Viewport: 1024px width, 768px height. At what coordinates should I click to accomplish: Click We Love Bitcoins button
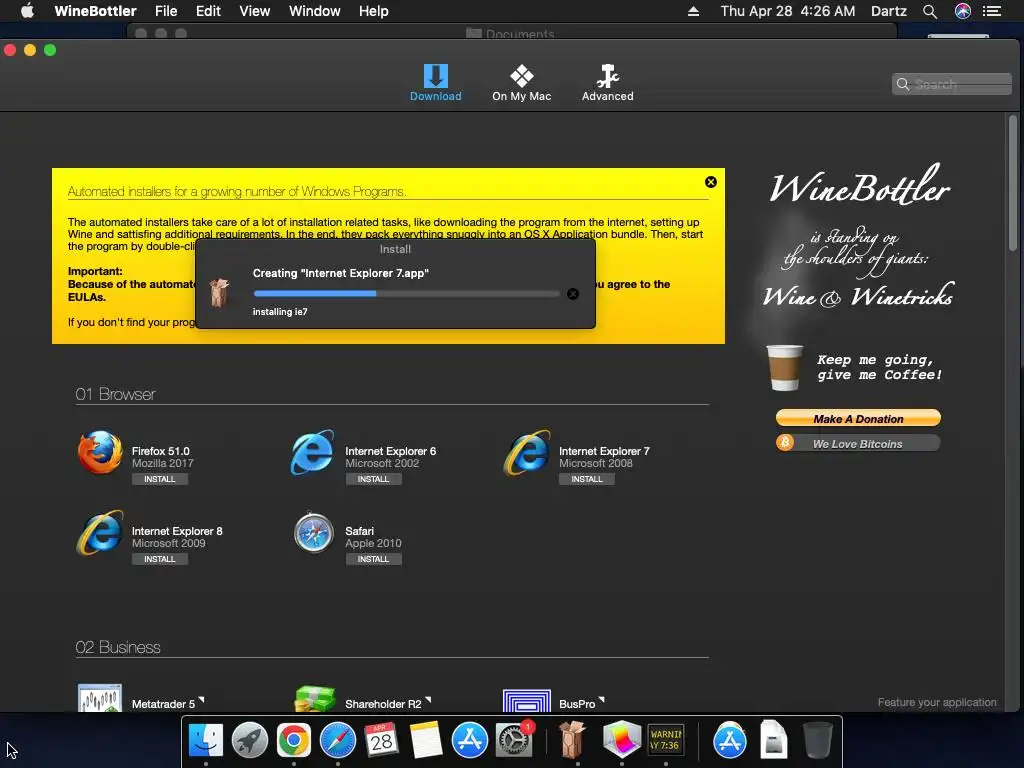[858, 444]
